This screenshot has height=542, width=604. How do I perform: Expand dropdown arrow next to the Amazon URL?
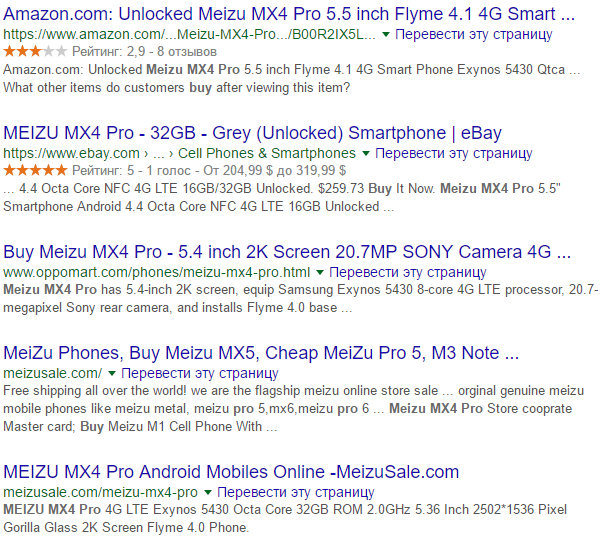[x=386, y=35]
